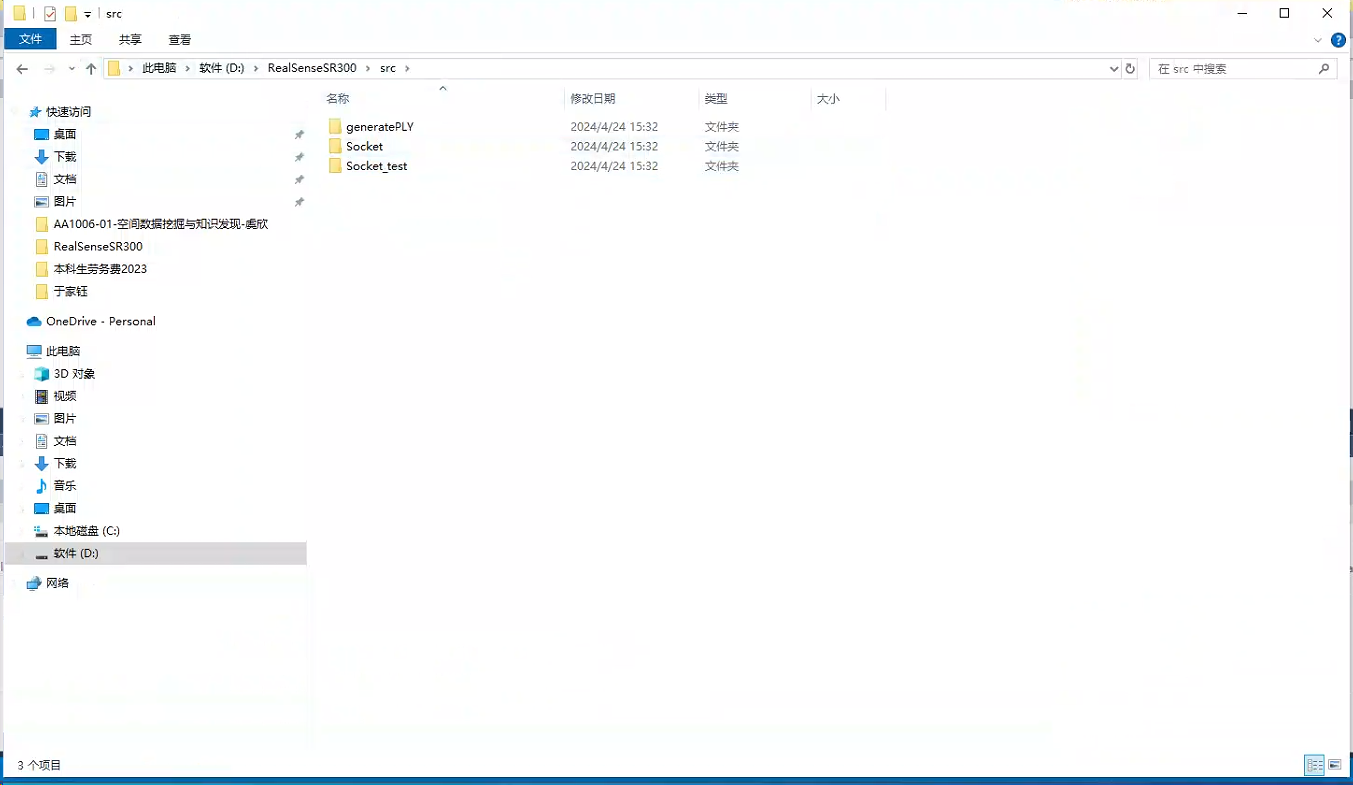Open 桌面 under This PC
Screen dimensions: 1353x785
(65, 508)
